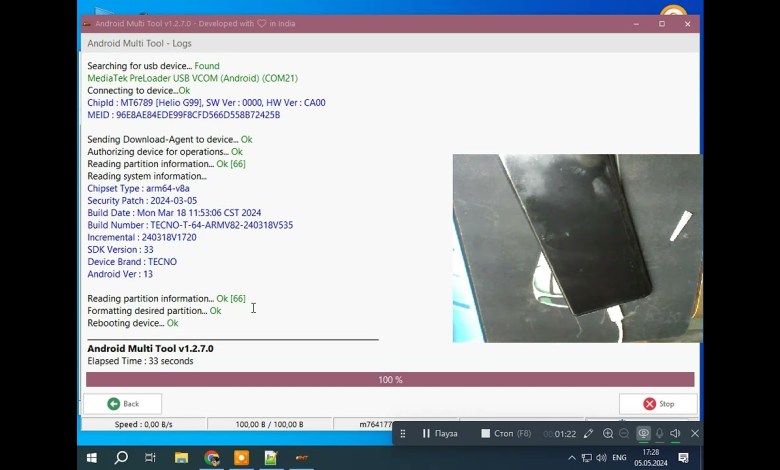780x470 pixels.
Task: Switch to Chrome on the taskbar
Action: (x=211, y=458)
